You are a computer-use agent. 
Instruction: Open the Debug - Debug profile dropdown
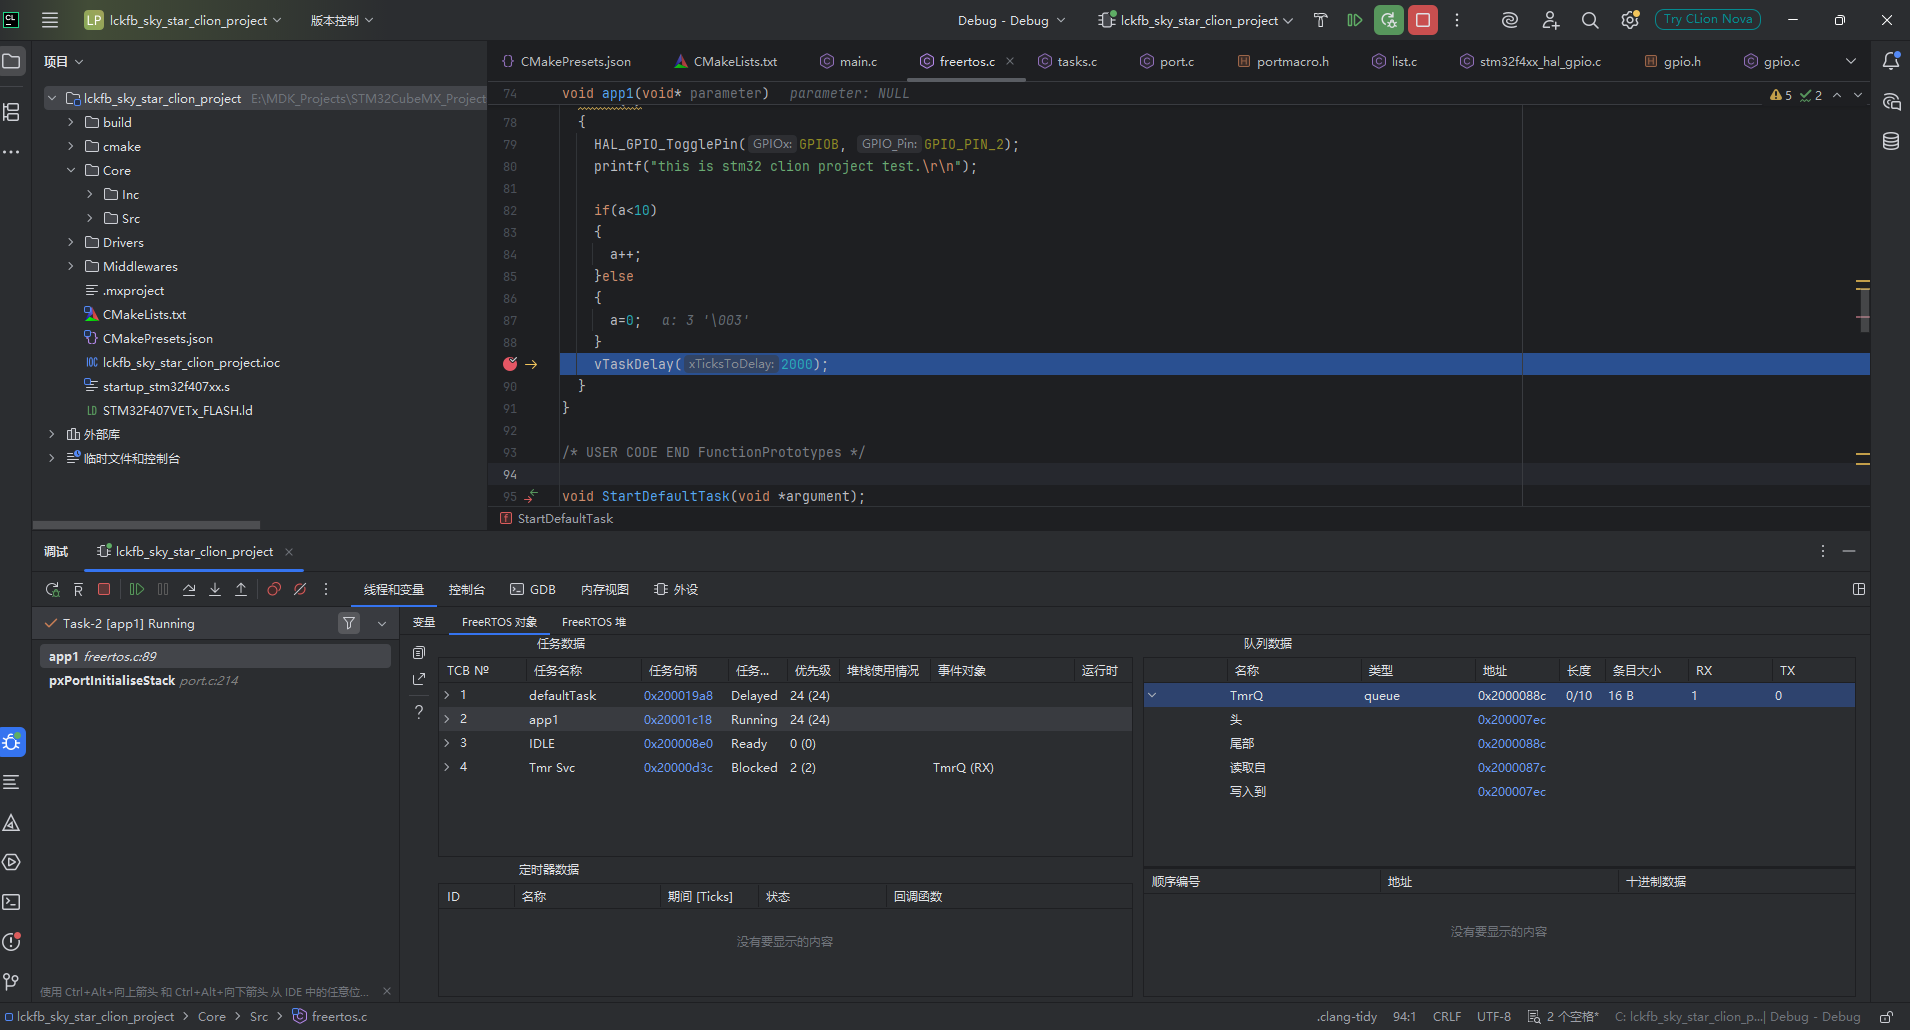(x=1011, y=20)
